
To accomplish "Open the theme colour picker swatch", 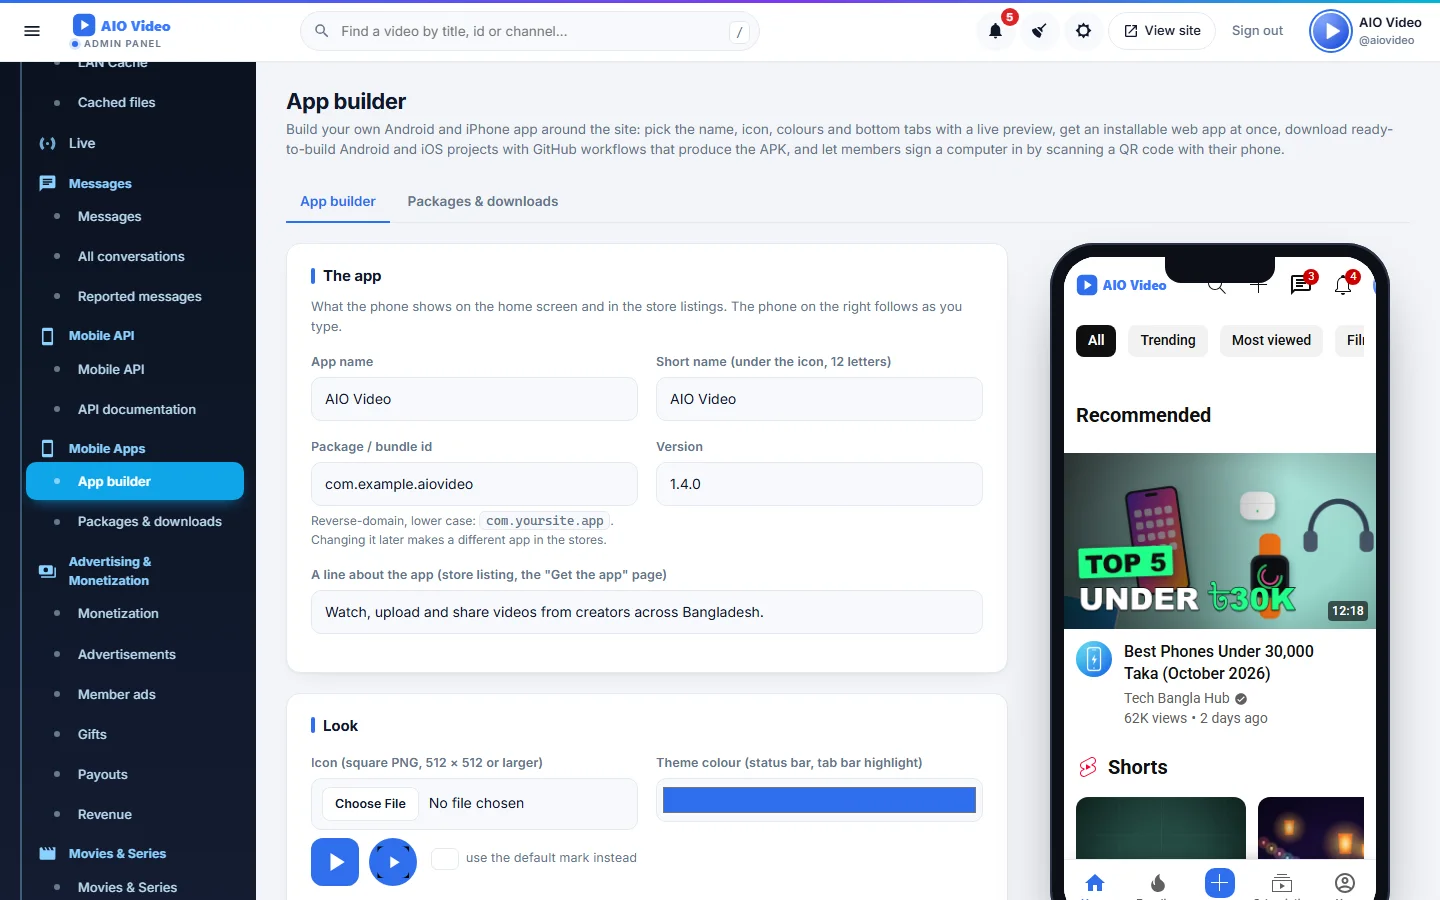I will 819,800.
